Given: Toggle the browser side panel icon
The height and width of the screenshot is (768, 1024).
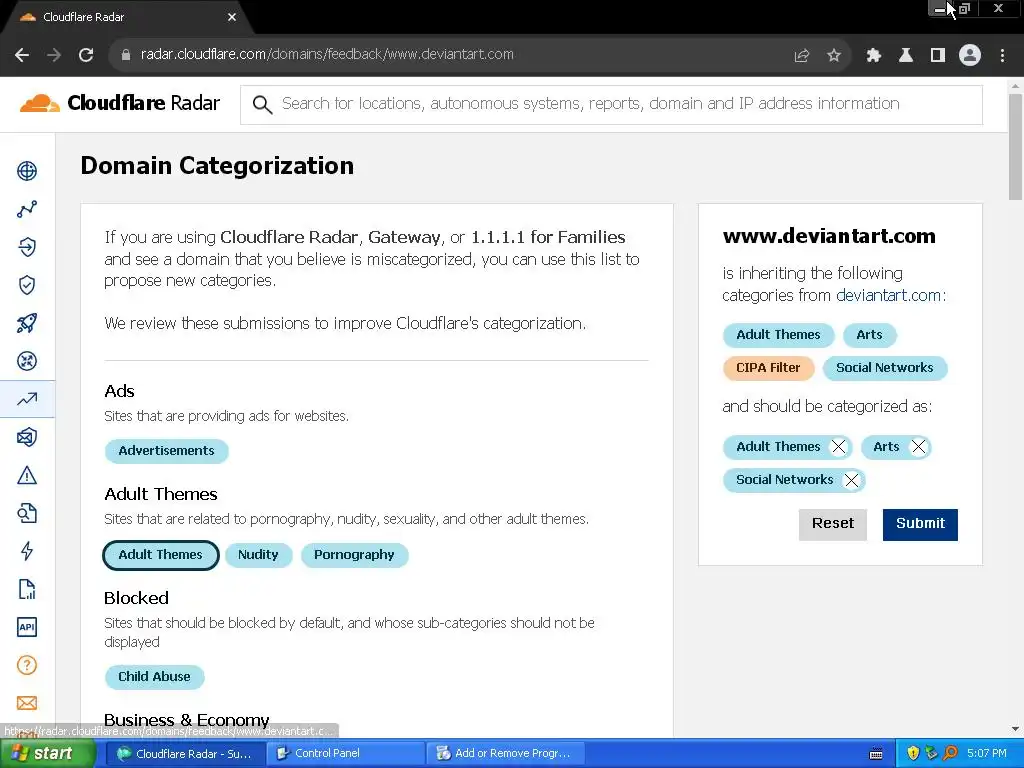Looking at the screenshot, I should coord(938,56).
